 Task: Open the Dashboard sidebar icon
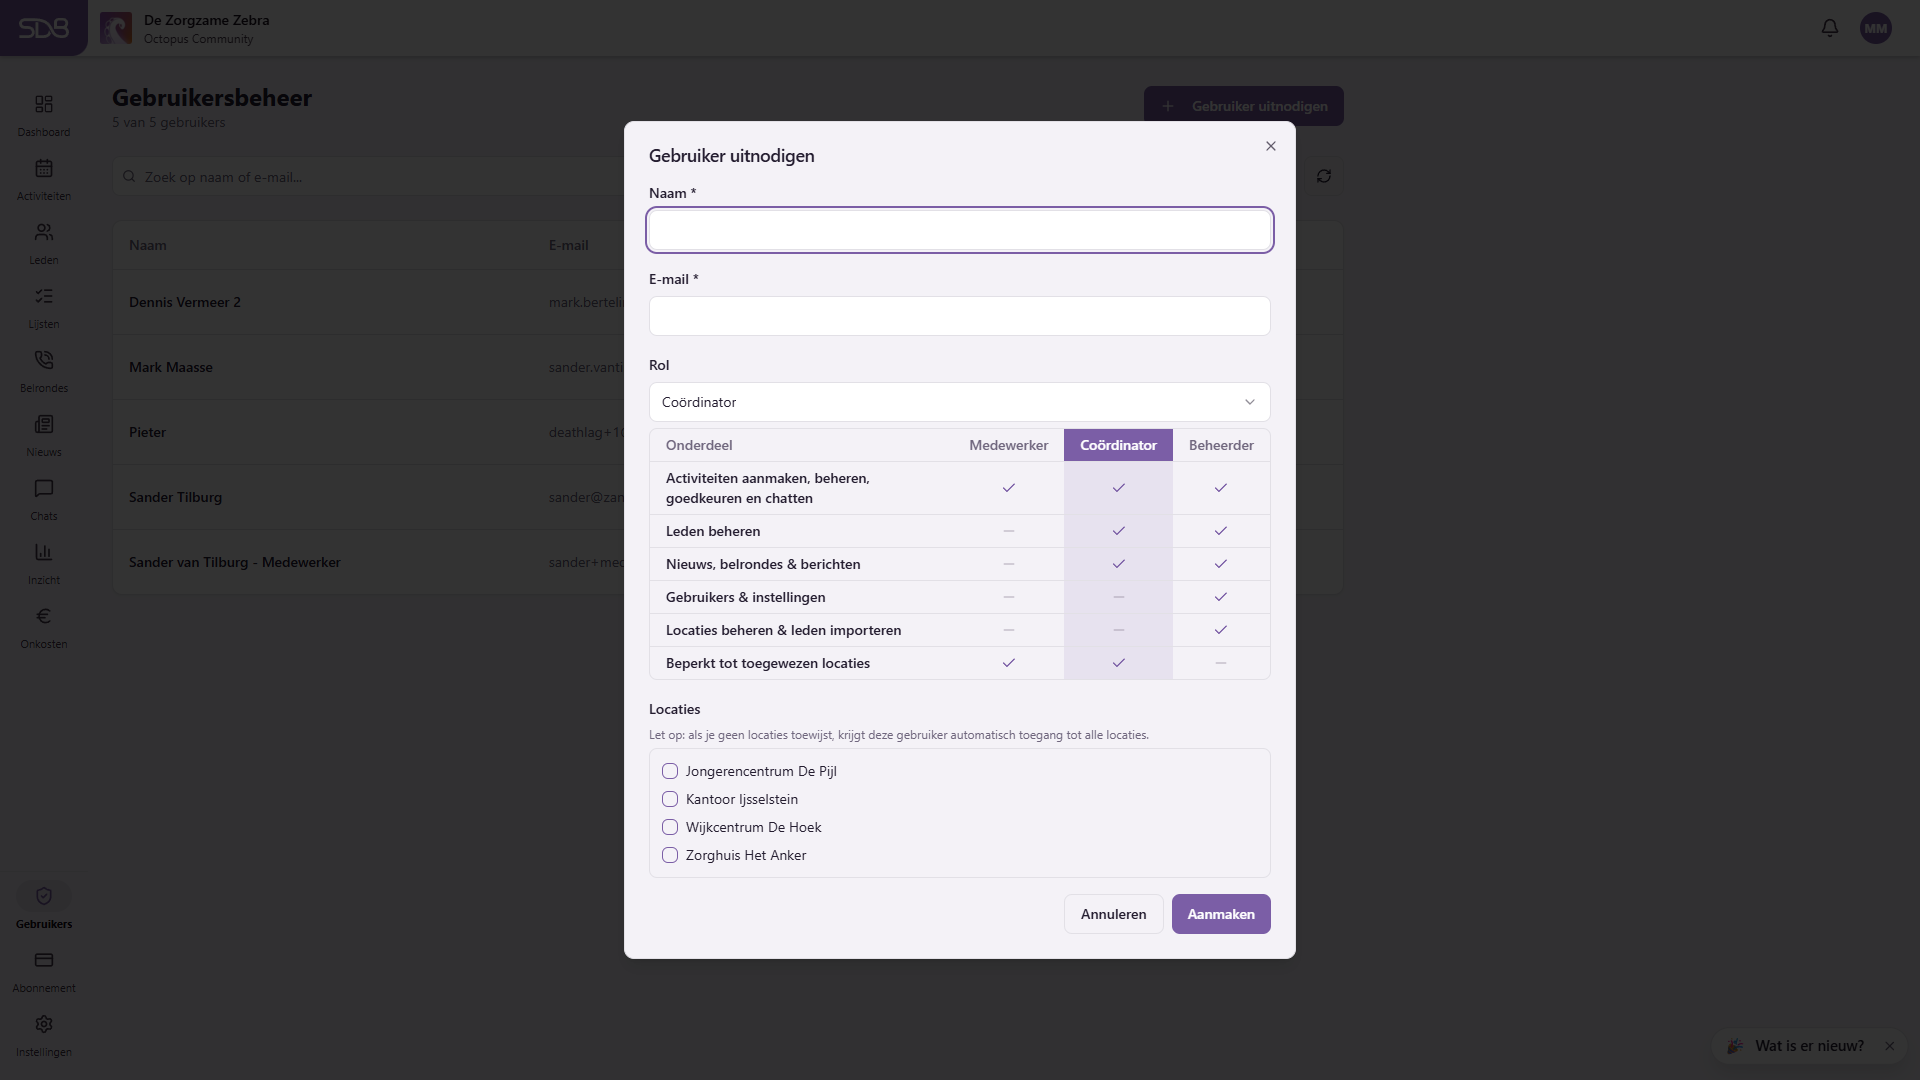[44, 105]
